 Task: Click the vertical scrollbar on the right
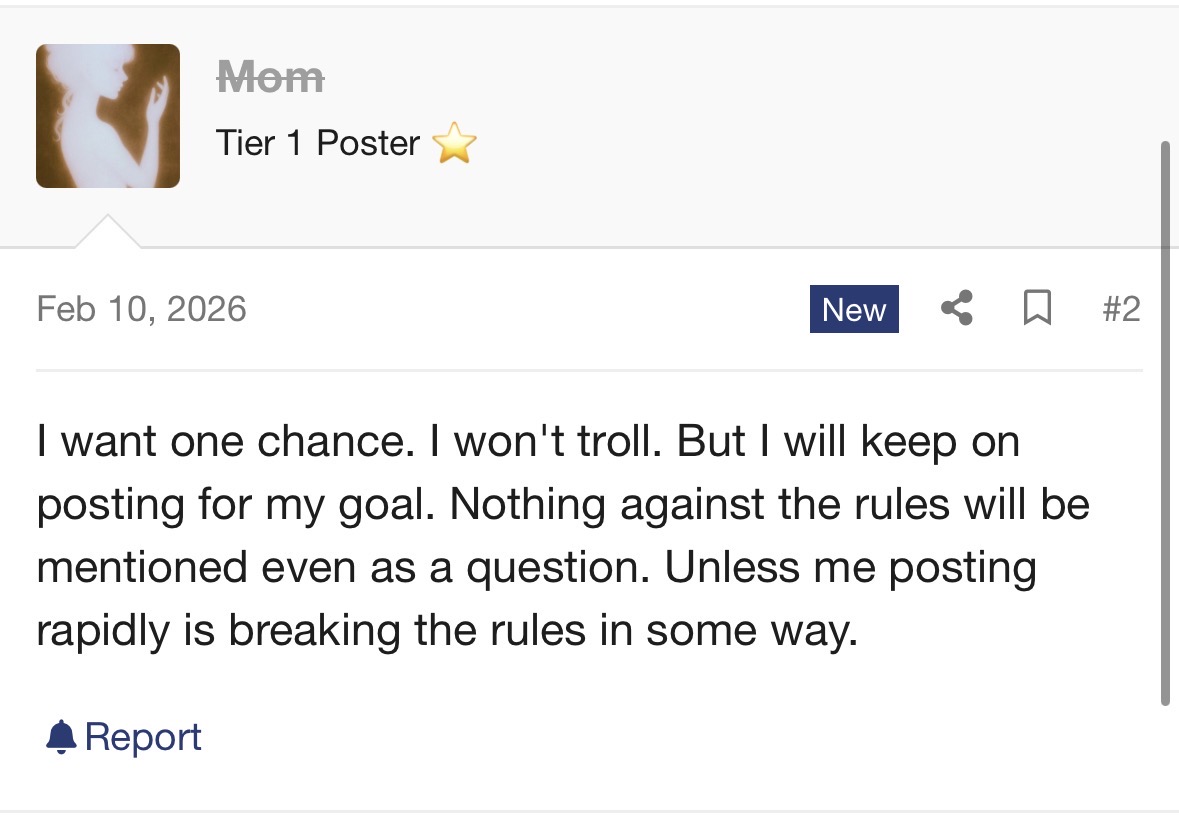(x=1165, y=420)
